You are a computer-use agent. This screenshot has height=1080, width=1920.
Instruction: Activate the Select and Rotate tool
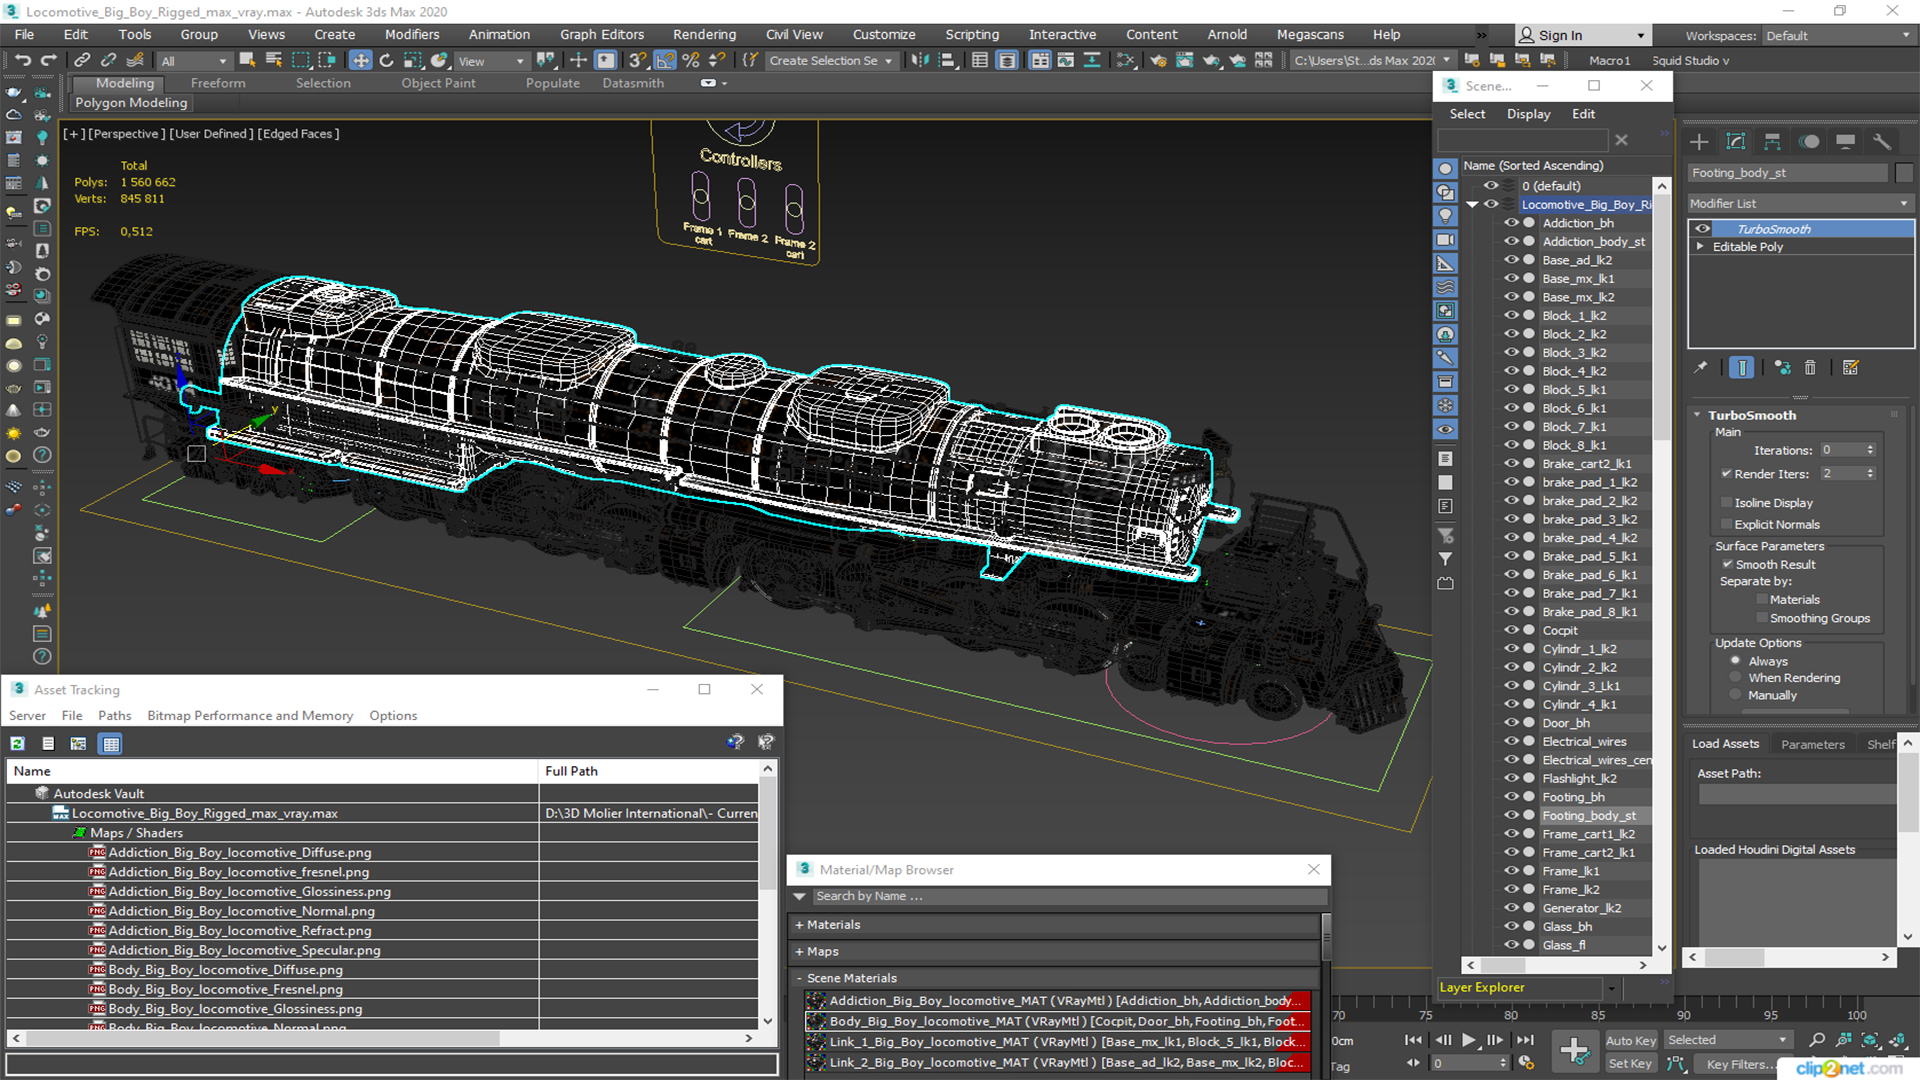pos(386,61)
